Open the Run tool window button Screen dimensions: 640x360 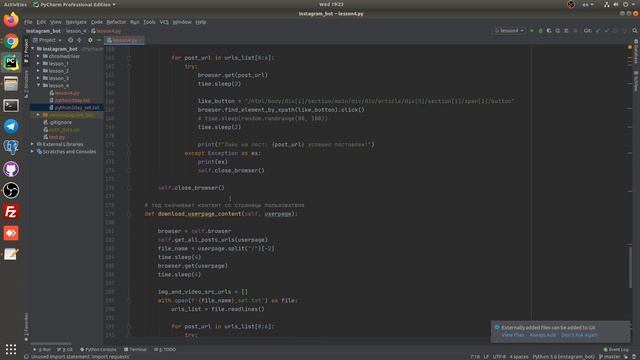pos(42,350)
